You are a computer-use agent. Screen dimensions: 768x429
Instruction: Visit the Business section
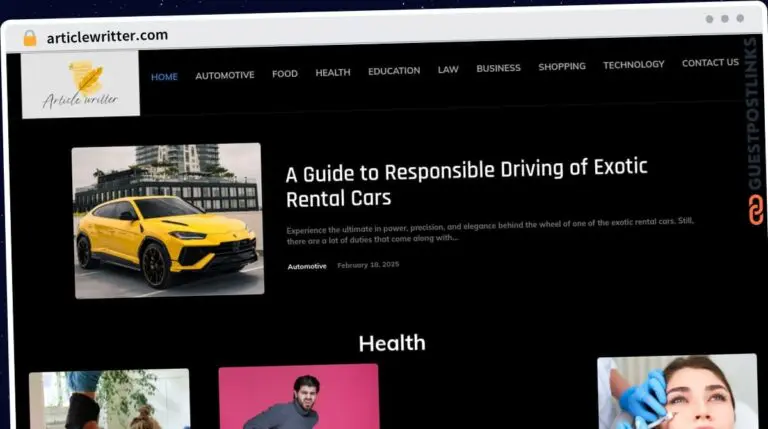(498, 68)
